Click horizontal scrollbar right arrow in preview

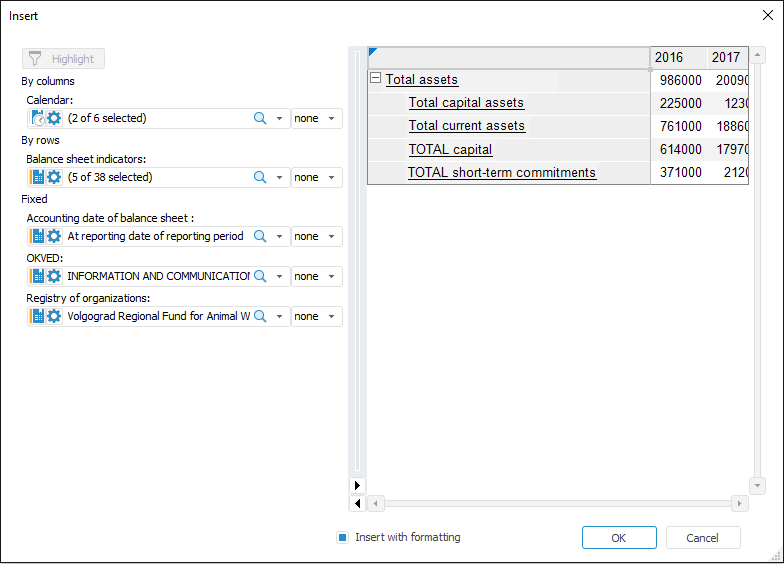(739, 503)
